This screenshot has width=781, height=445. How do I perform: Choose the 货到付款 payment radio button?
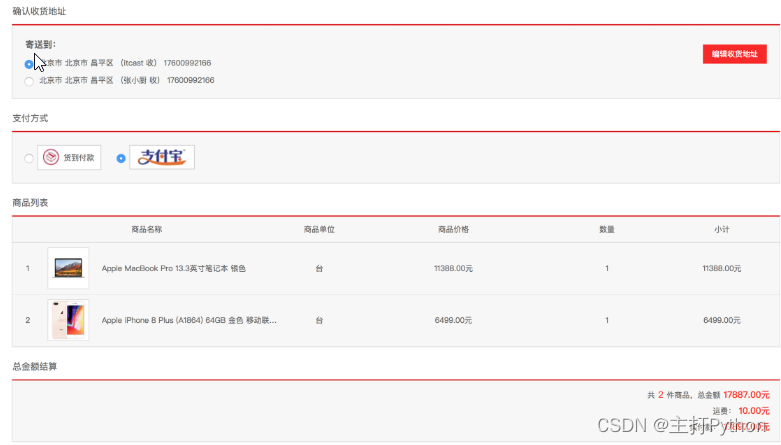(29, 158)
